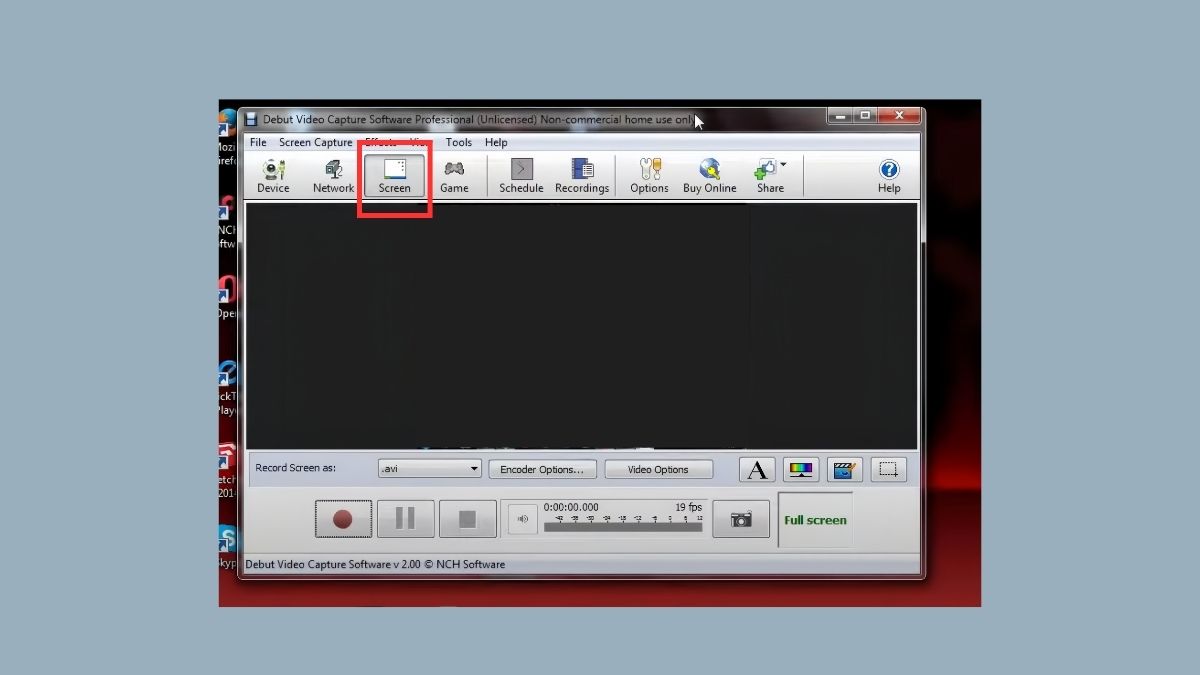The height and width of the screenshot is (675, 1200).
Task: Click the speaker audio icon
Action: 522,519
